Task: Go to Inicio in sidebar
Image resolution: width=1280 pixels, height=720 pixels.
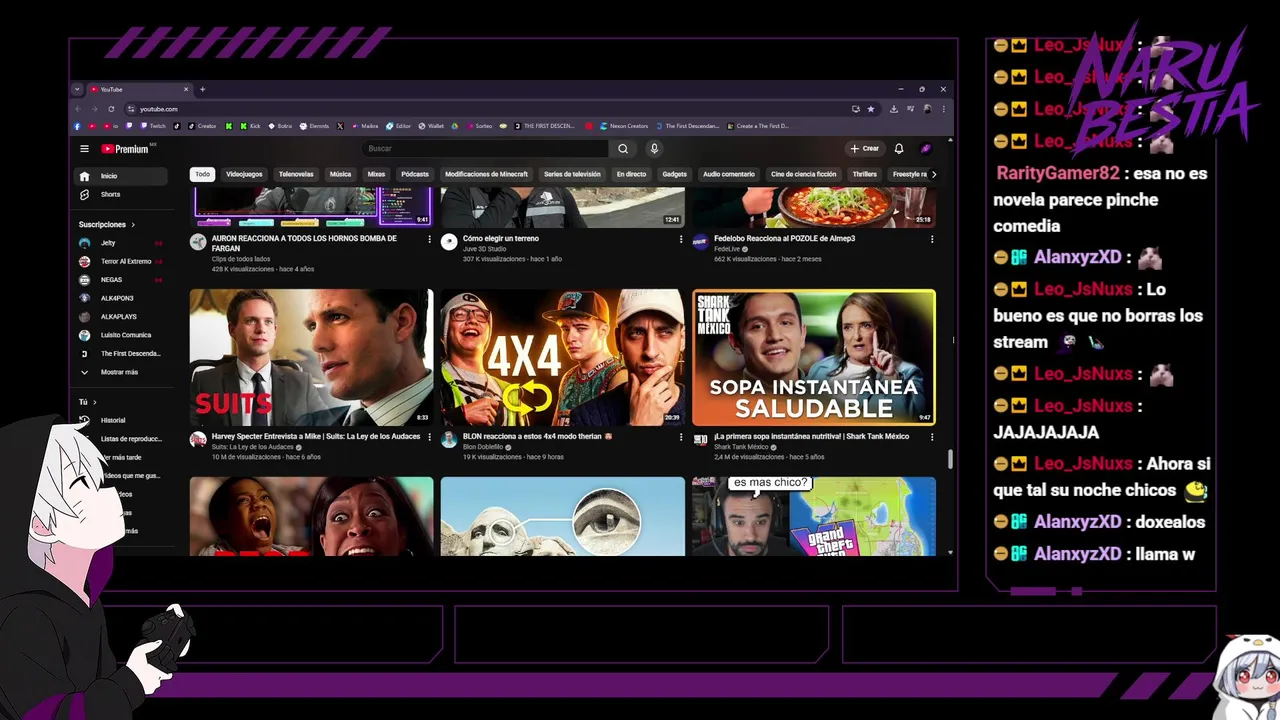Action: pyautogui.click(x=122, y=176)
